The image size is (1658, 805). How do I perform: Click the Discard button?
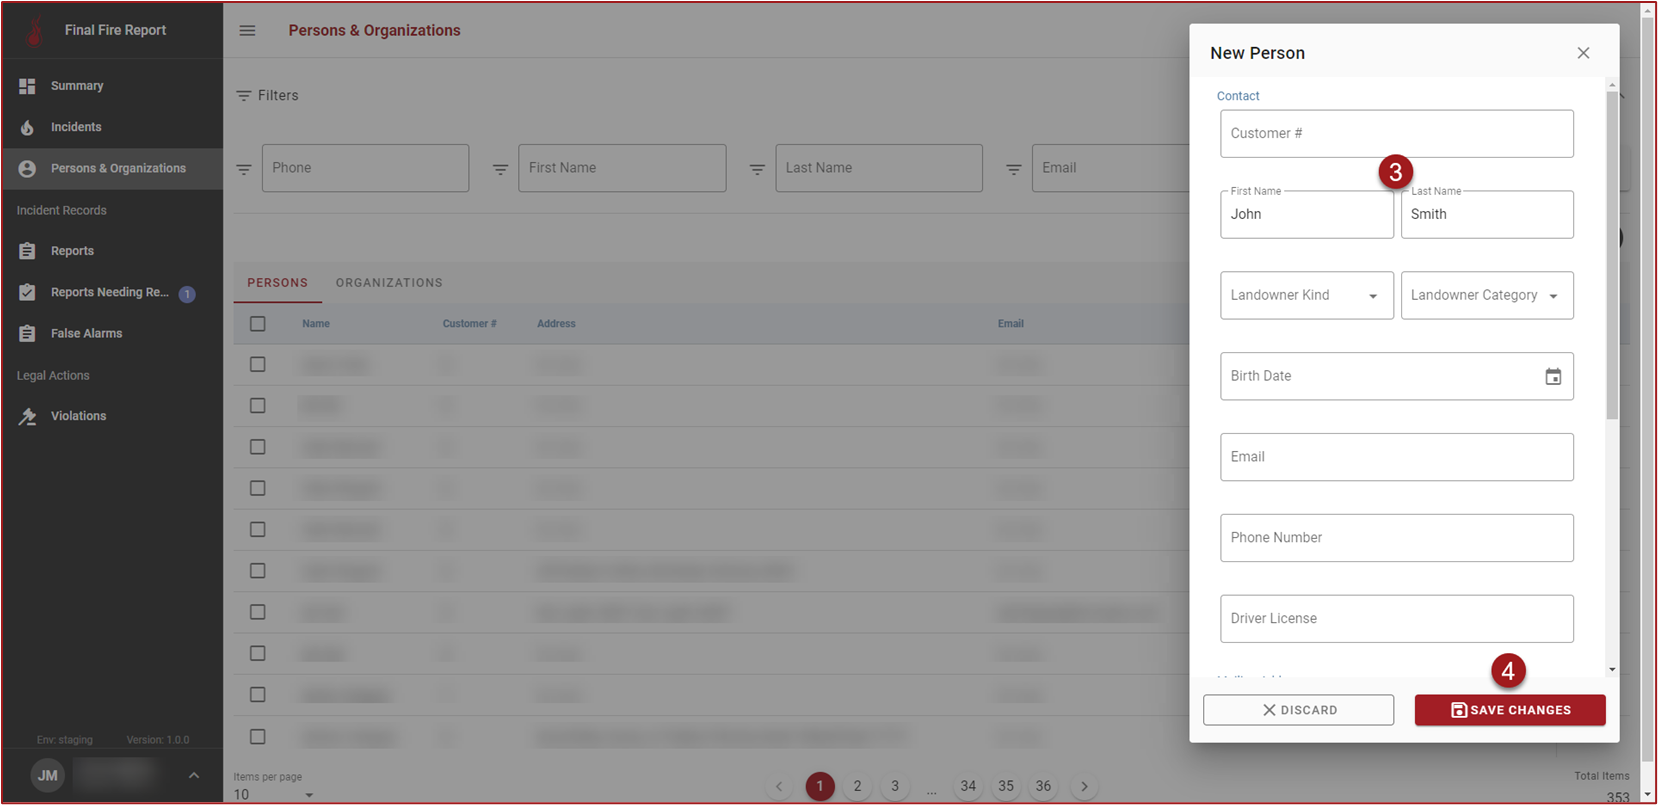pyautogui.click(x=1298, y=710)
